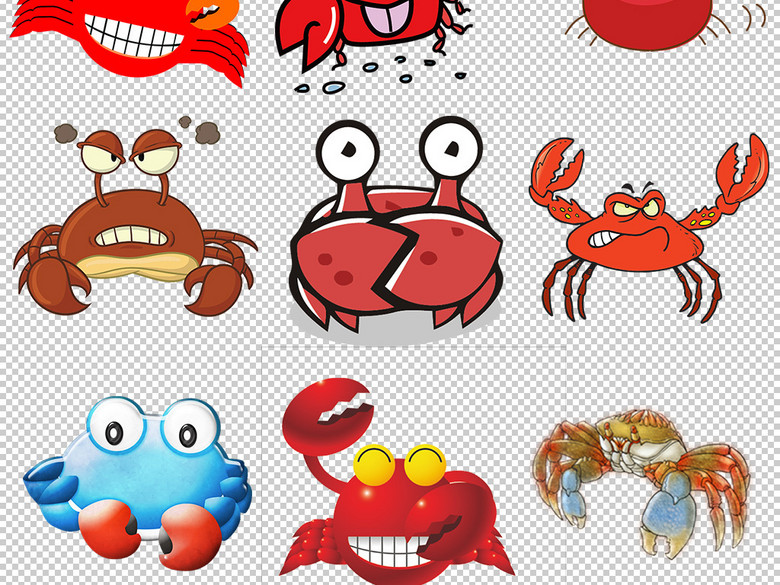Click the gray shadow under cracked-shell crab
The width and height of the screenshot is (780, 585).
tap(390, 324)
